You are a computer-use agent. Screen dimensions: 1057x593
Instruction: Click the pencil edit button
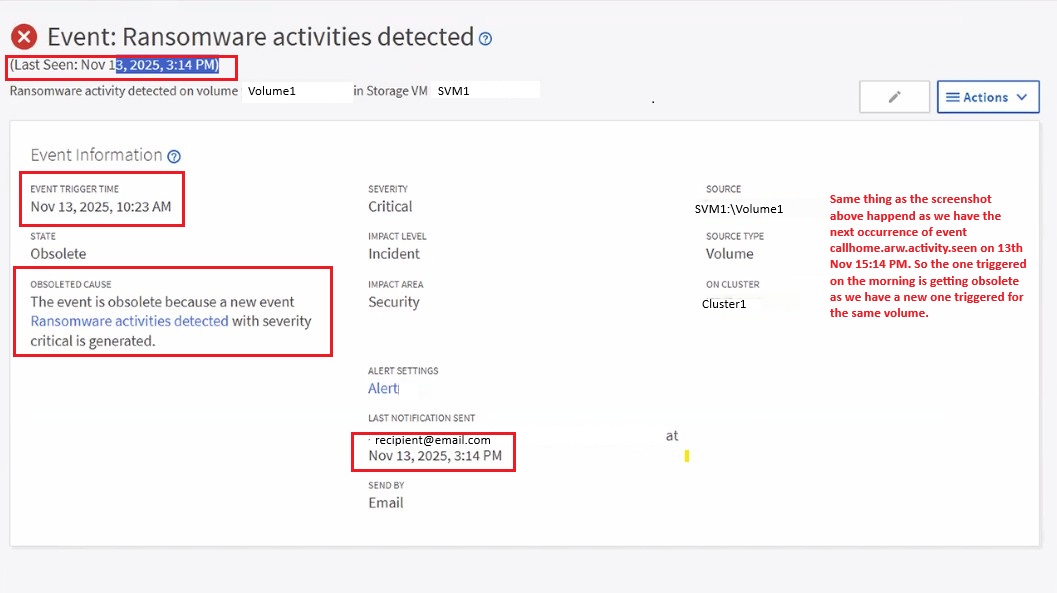click(894, 97)
